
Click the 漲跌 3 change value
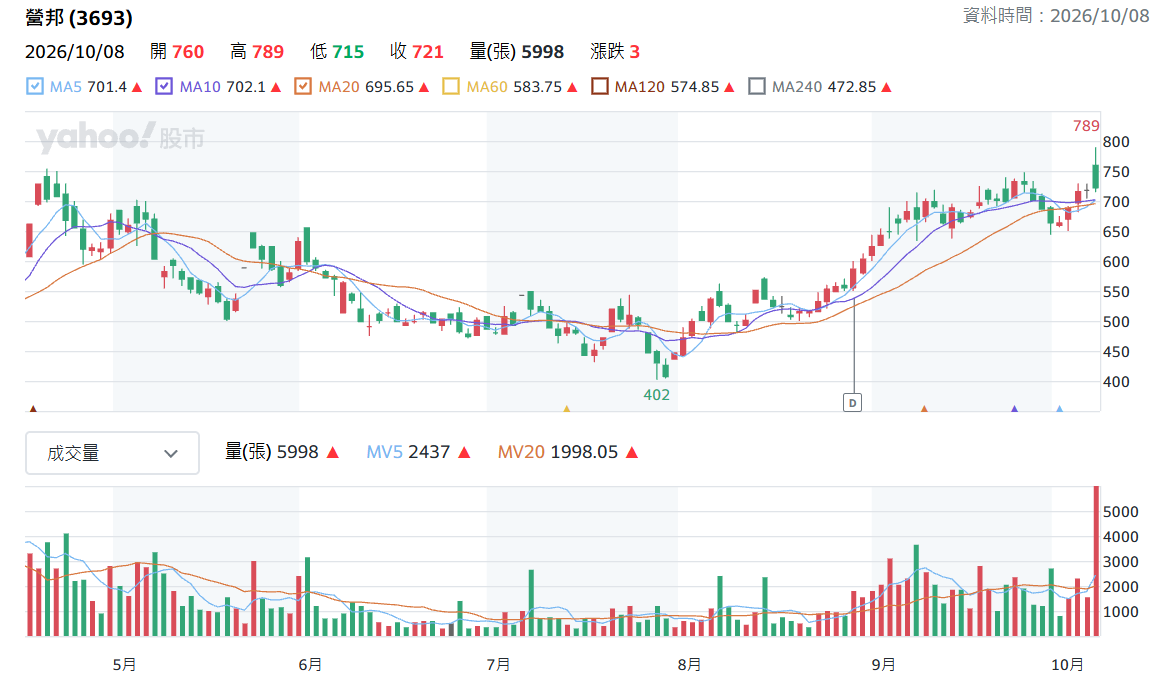615,51
